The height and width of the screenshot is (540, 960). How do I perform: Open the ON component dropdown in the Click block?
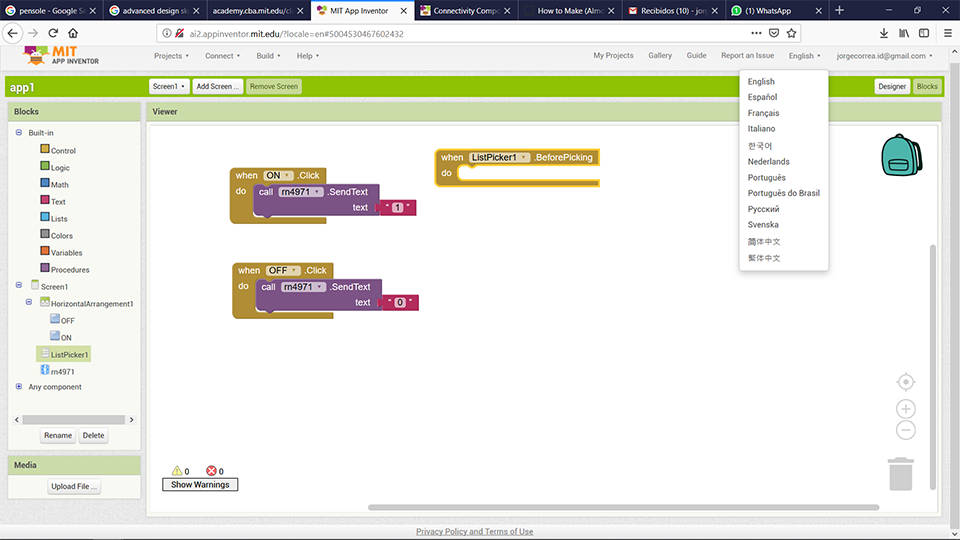coord(279,175)
